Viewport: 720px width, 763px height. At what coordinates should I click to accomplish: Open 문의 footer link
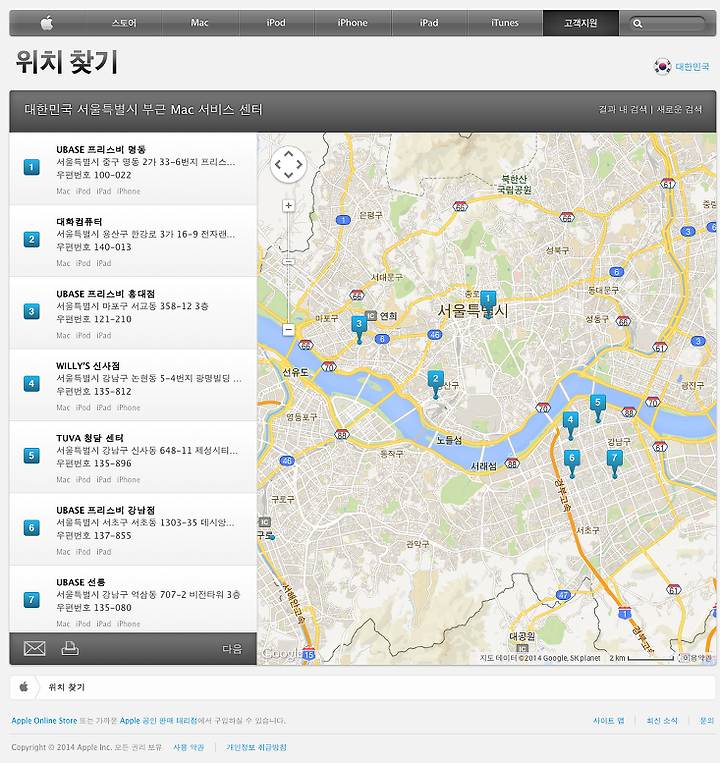[707, 721]
